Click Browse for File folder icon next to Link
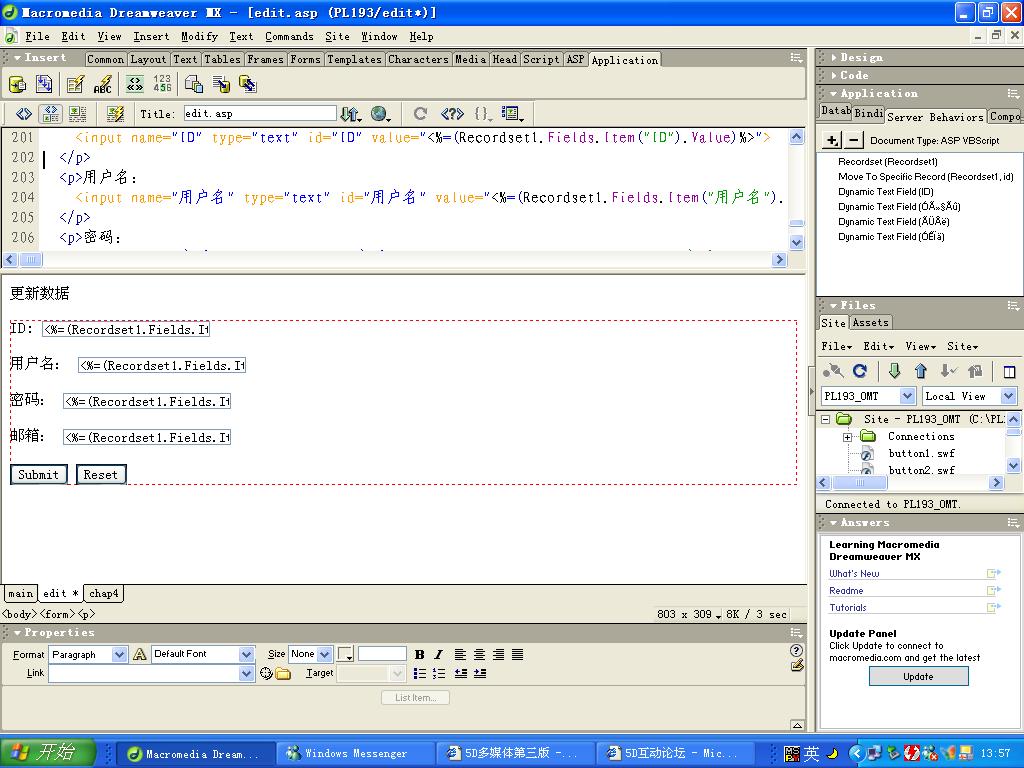This screenshot has width=1024, height=768. (283, 674)
